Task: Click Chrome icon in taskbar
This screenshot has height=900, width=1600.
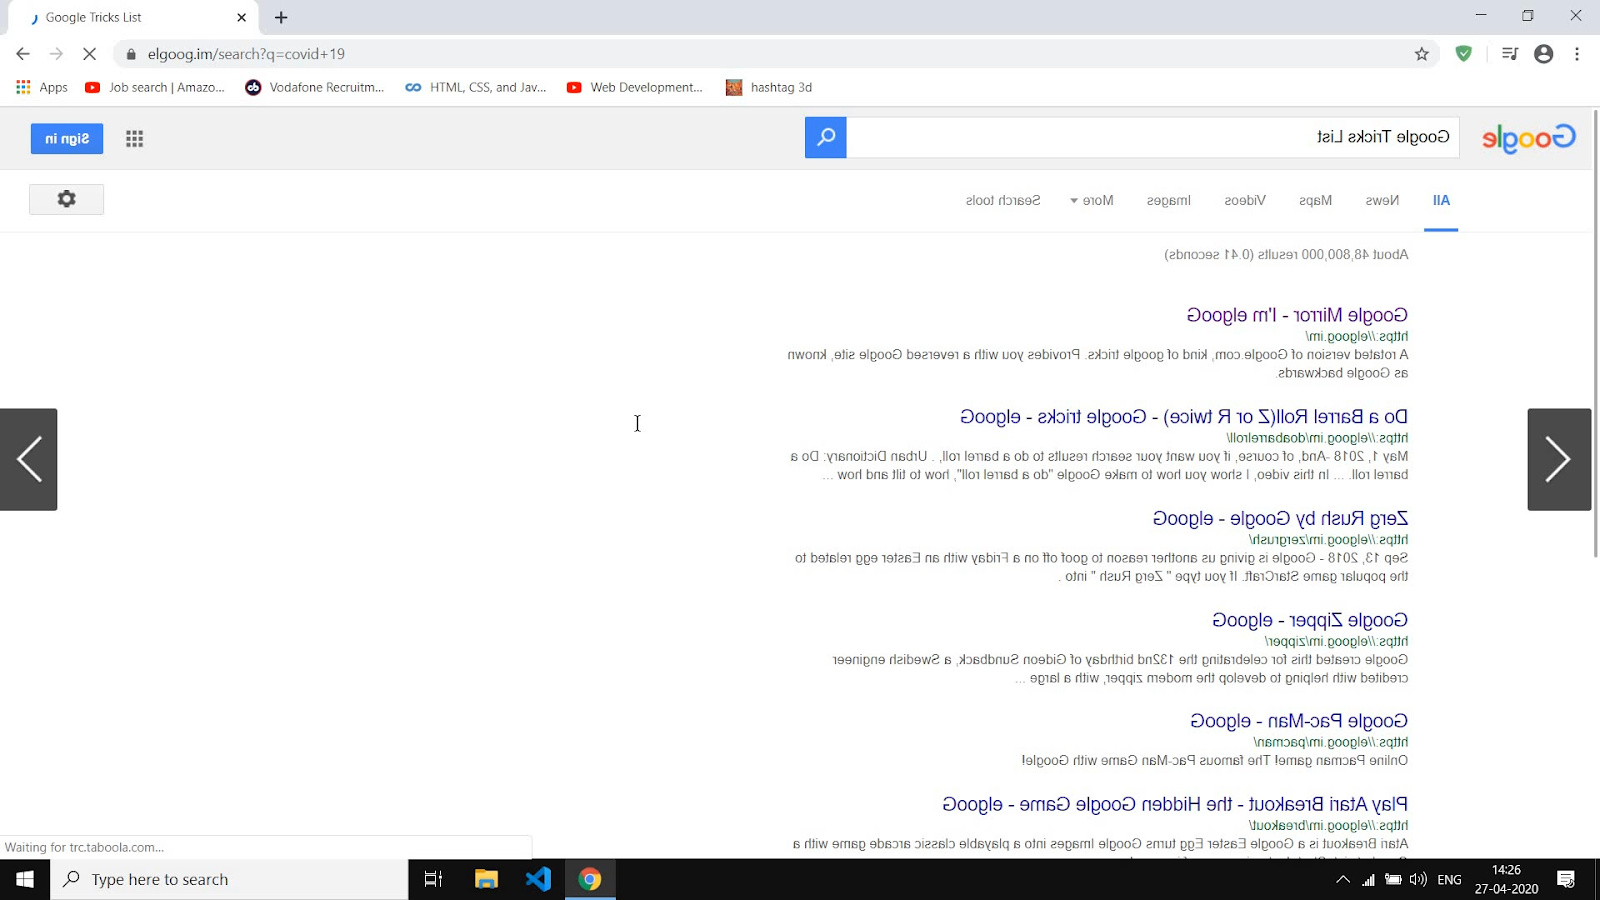Action: [590, 879]
